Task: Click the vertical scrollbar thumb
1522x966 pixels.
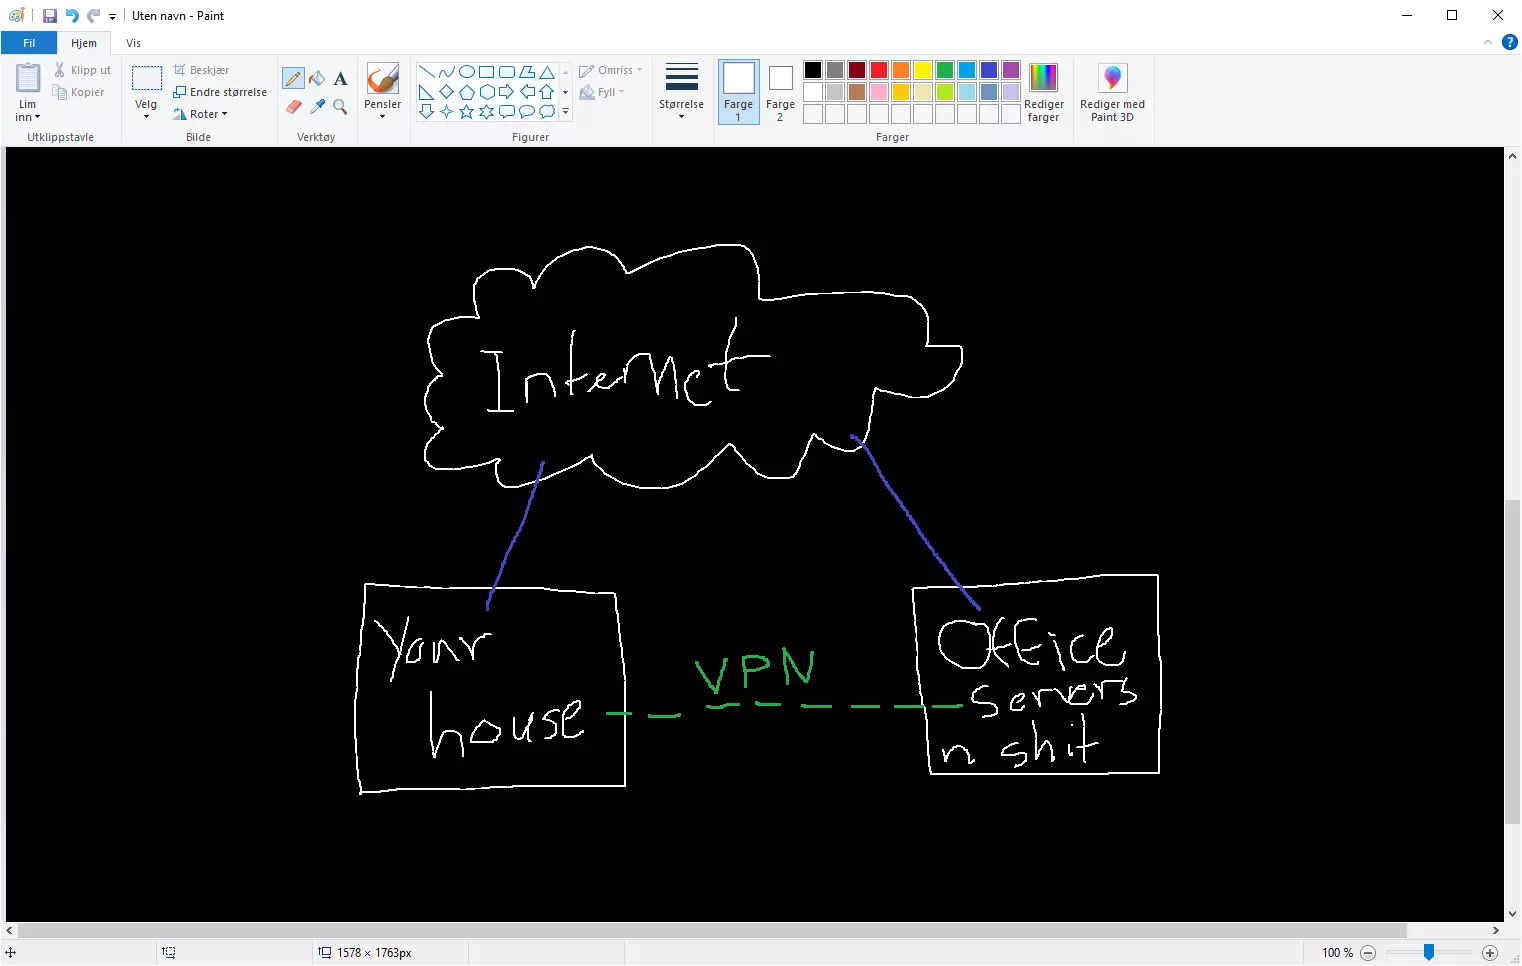Action: (x=1512, y=662)
